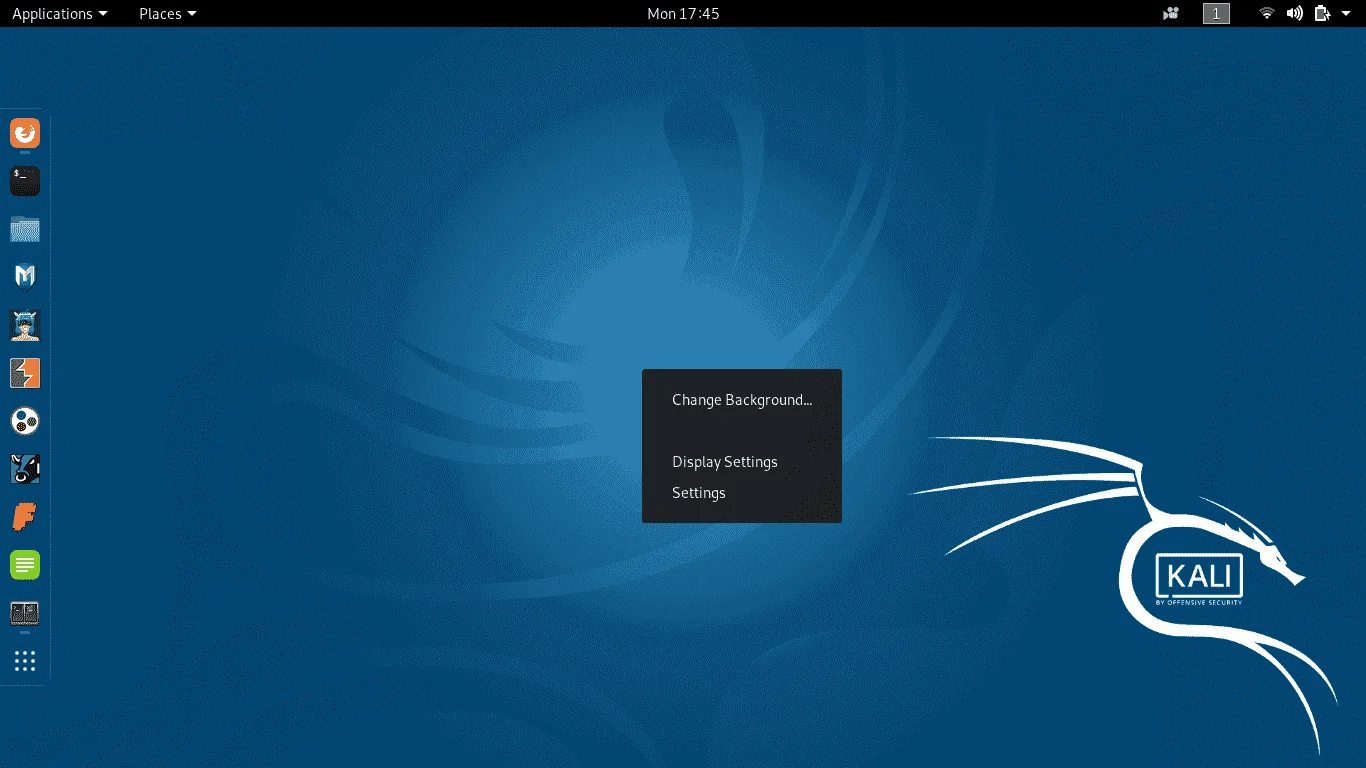Open the round spotted-circle dock icon

25,421
